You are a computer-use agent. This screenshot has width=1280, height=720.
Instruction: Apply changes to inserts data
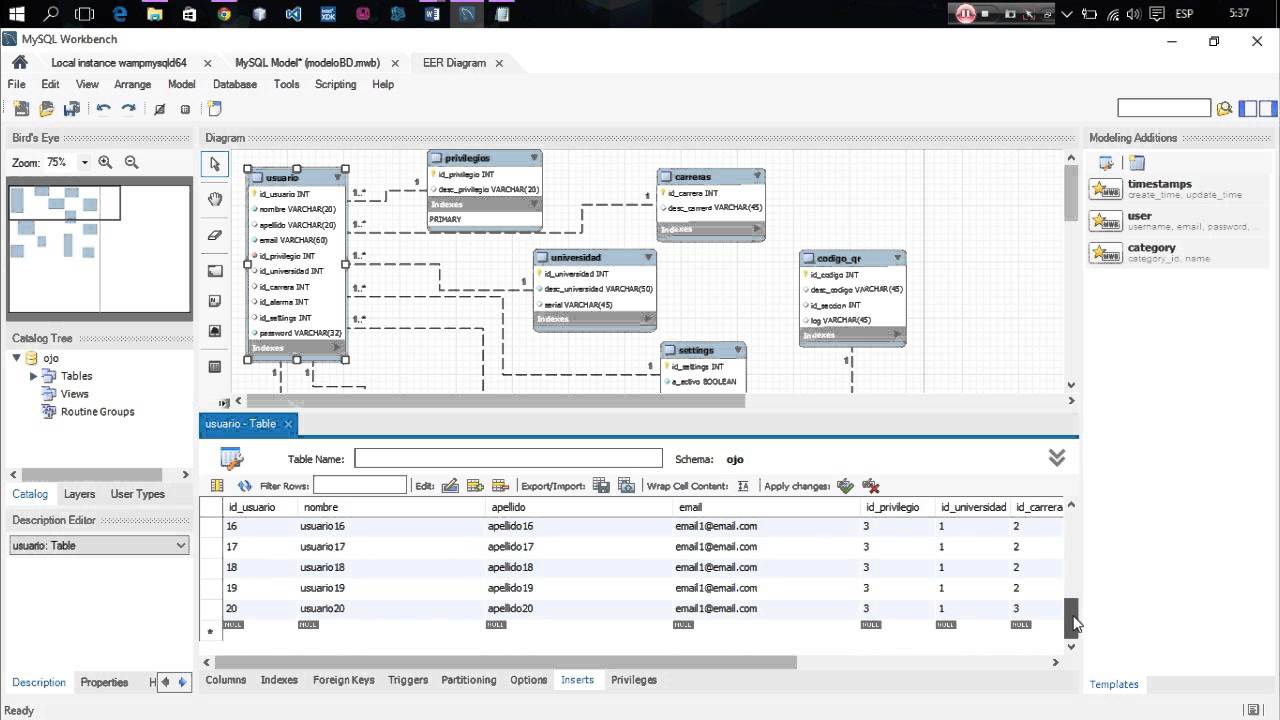point(846,486)
